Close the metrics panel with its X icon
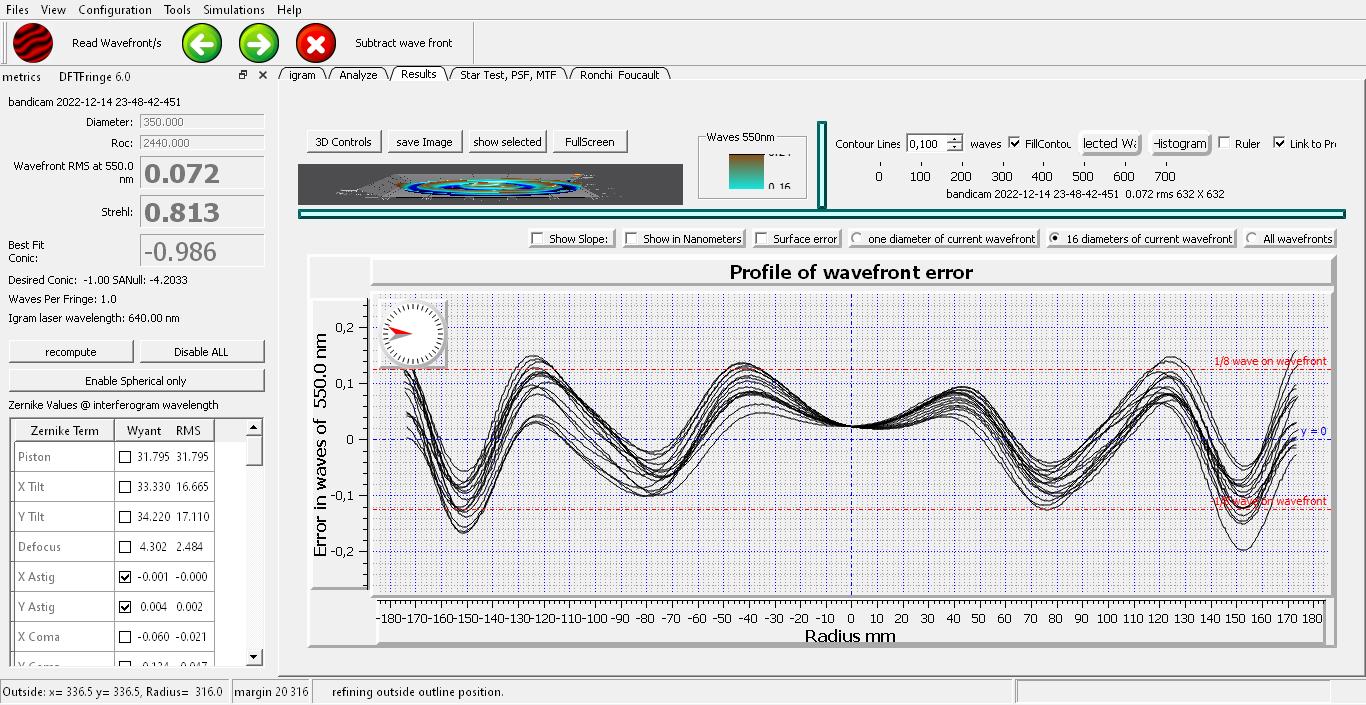 coord(263,75)
